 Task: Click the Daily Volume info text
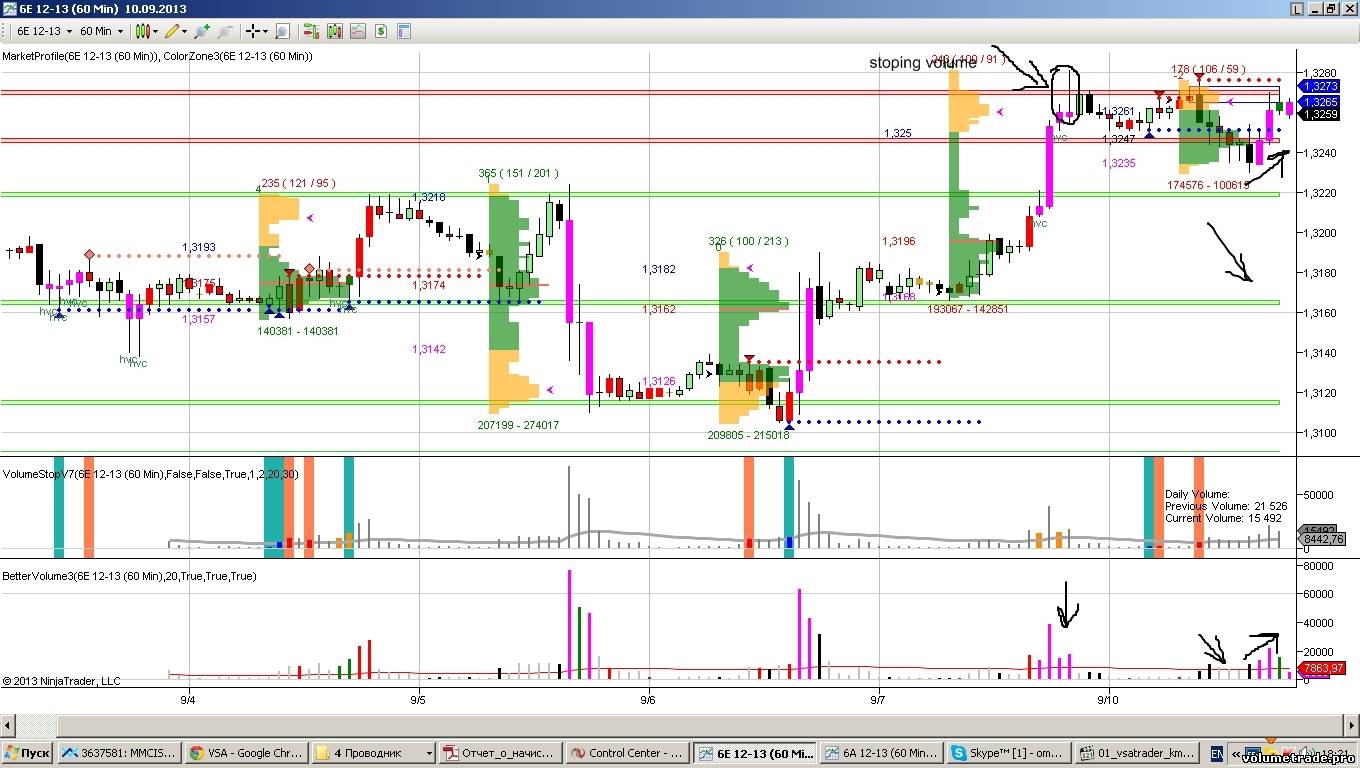pyautogui.click(x=1197, y=495)
